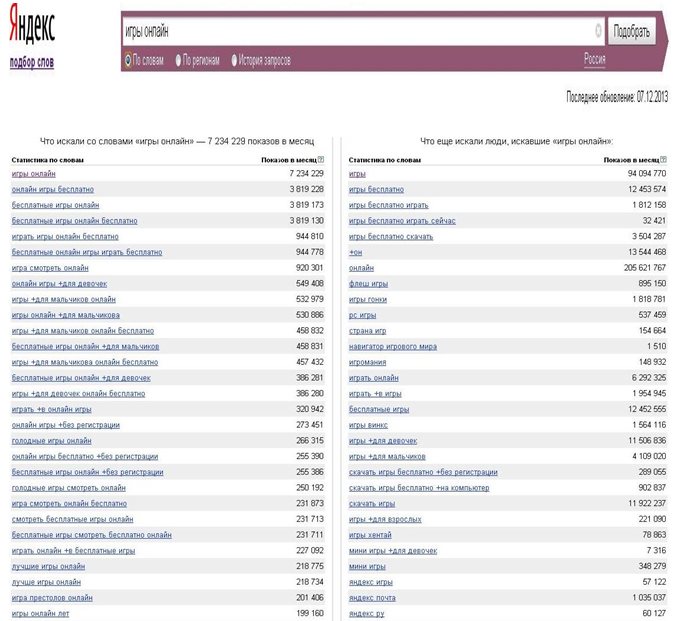Open бесплатные игры онлайн +для мальчиков link
679x621 pixels.
click(85, 346)
